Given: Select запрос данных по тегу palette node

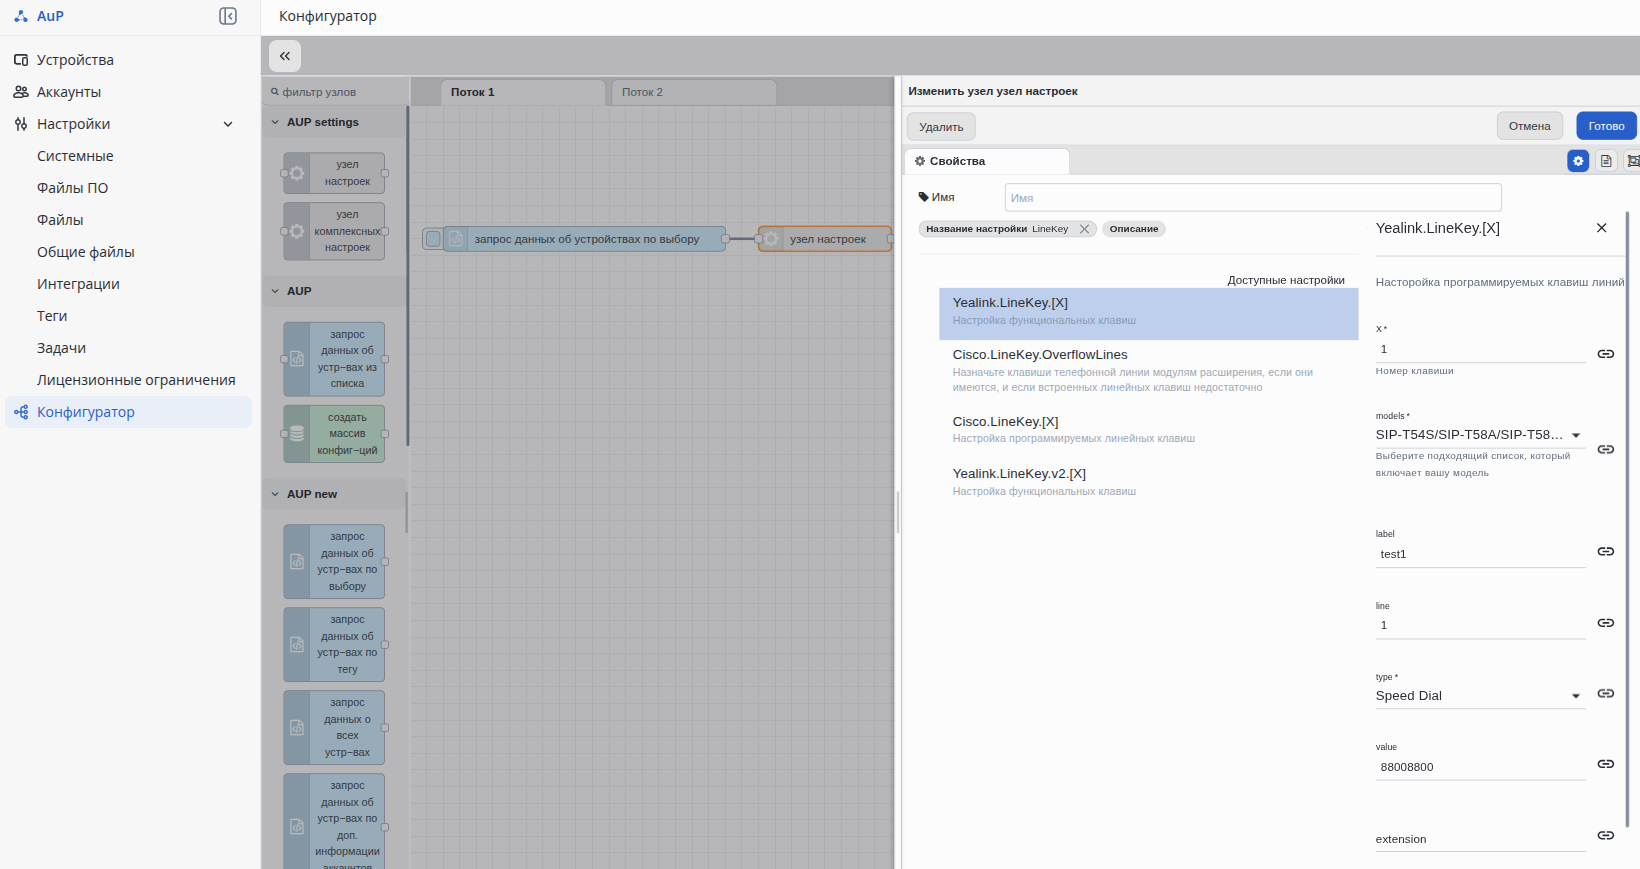Looking at the screenshot, I should 334,645.
